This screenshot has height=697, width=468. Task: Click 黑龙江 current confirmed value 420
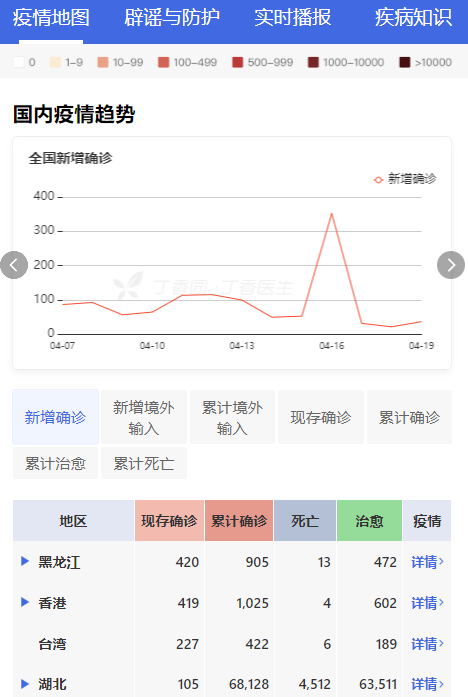point(187,562)
